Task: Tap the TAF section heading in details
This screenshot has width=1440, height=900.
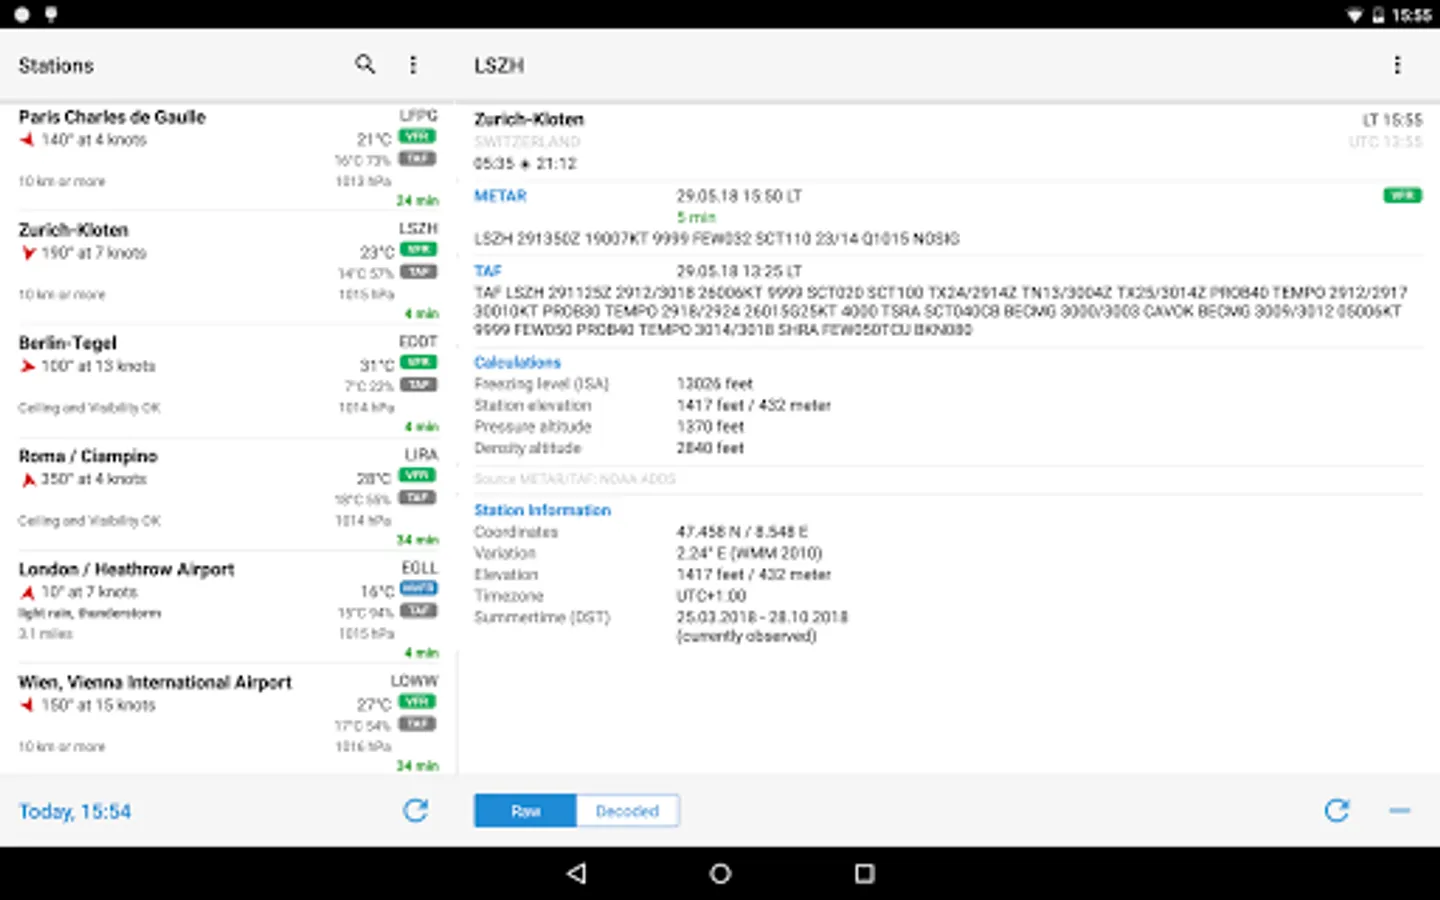Action: [488, 271]
